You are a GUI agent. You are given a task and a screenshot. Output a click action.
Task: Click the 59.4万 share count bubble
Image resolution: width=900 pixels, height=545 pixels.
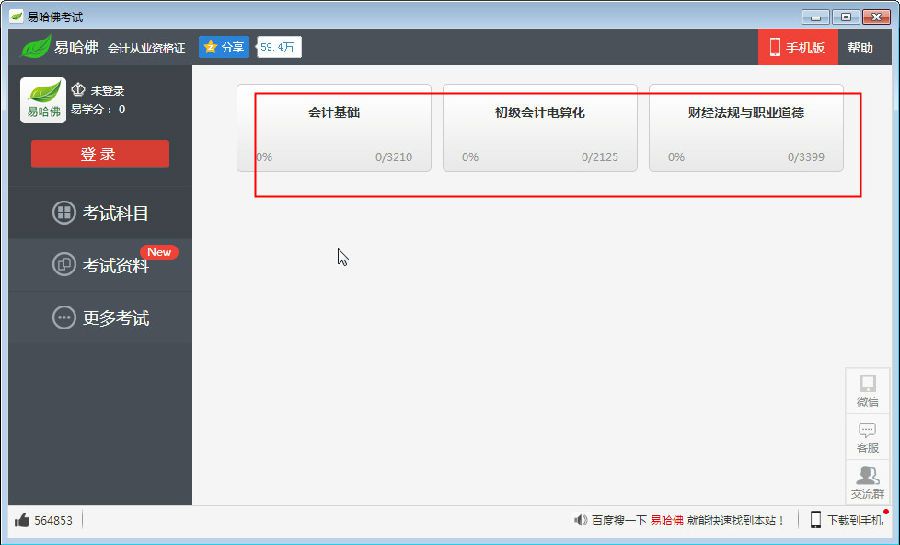point(279,47)
